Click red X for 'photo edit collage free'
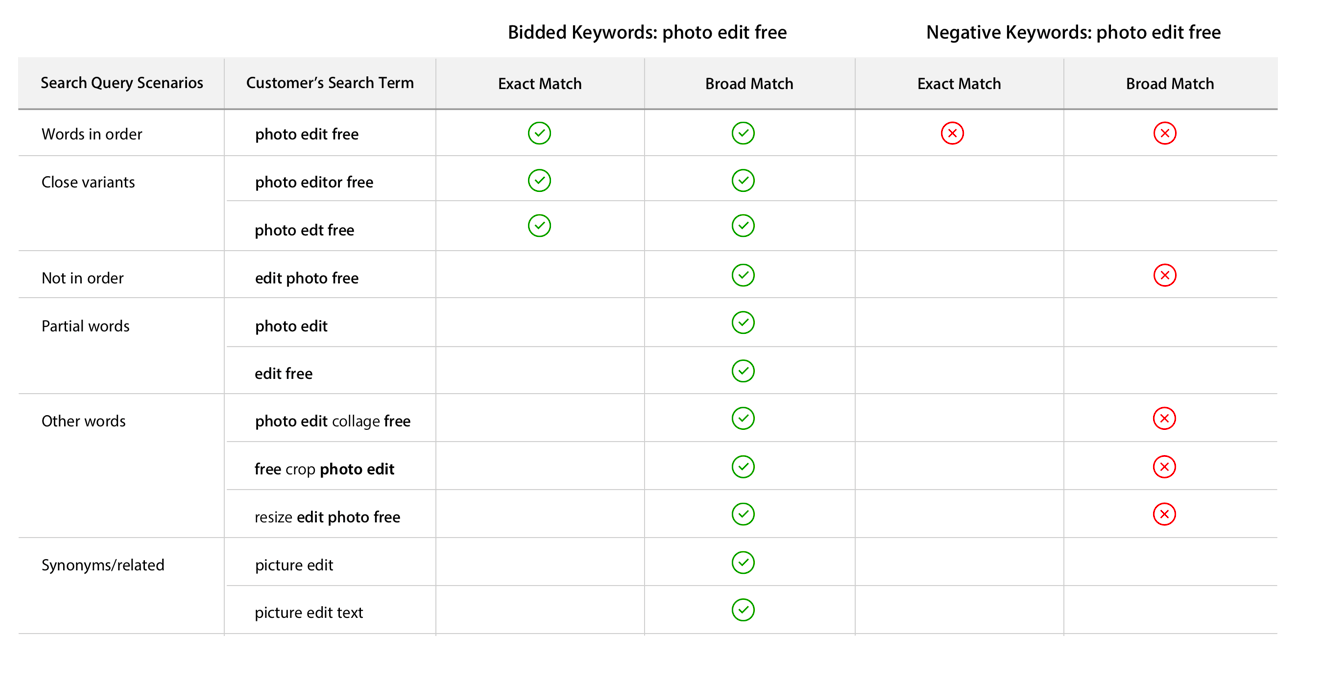Screen dimensions: 1326x678 point(1164,418)
